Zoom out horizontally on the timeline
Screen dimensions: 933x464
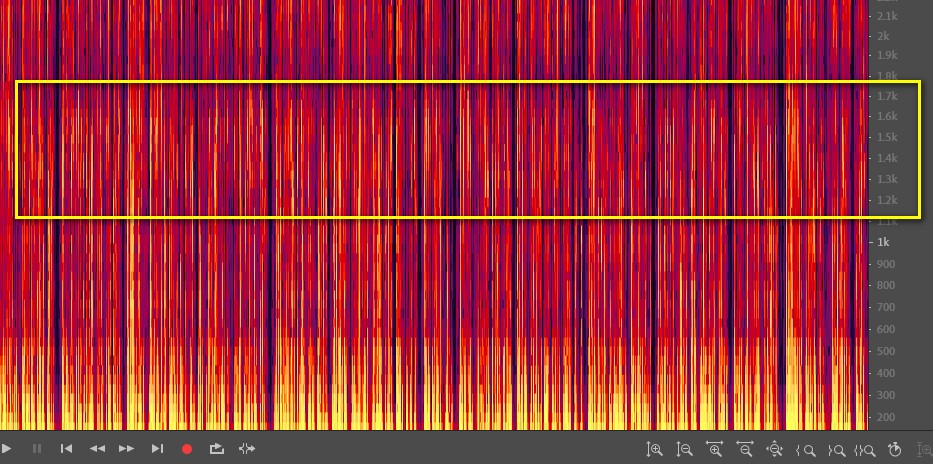pyautogui.click(x=745, y=450)
